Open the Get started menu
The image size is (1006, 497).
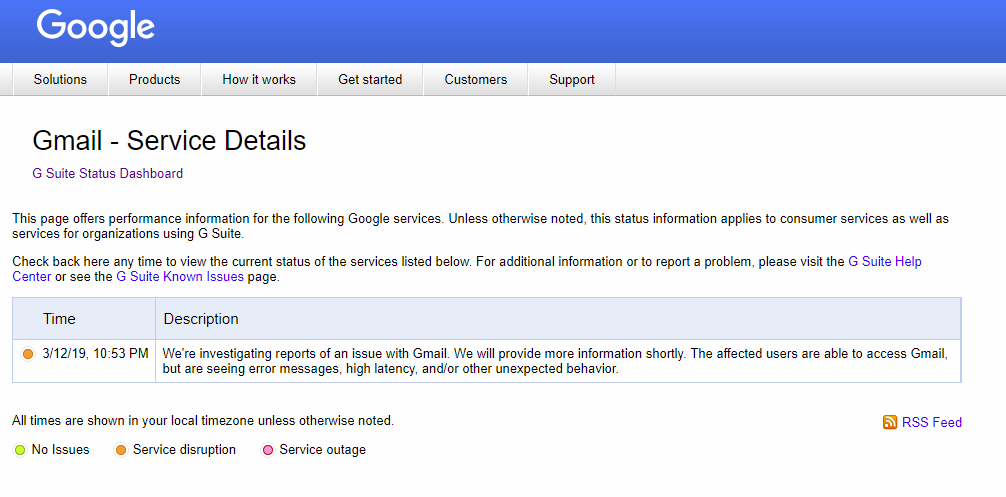370,80
